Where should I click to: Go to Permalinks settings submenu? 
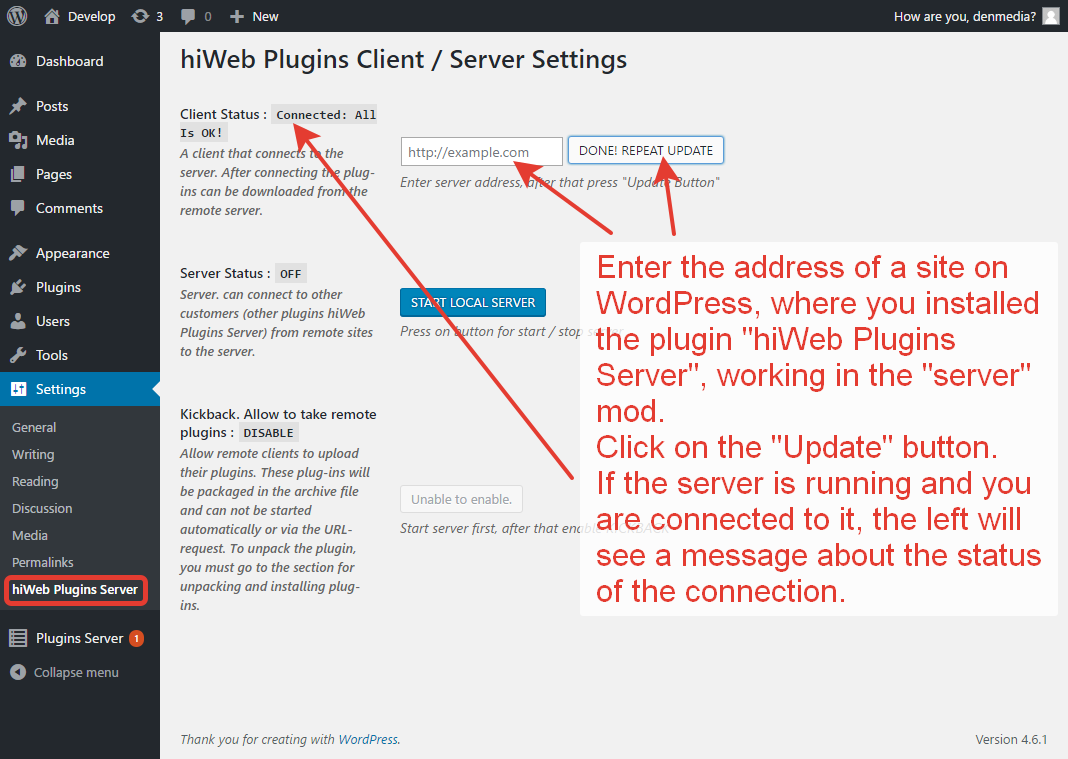tap(42, 562)
